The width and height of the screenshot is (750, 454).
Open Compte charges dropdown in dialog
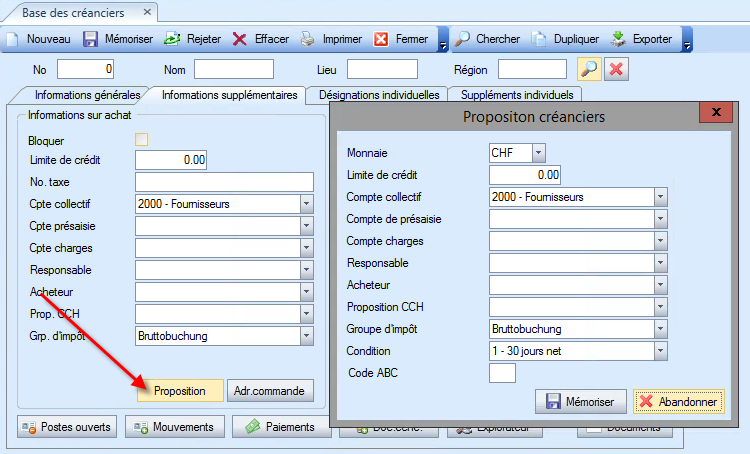[660, 241]
